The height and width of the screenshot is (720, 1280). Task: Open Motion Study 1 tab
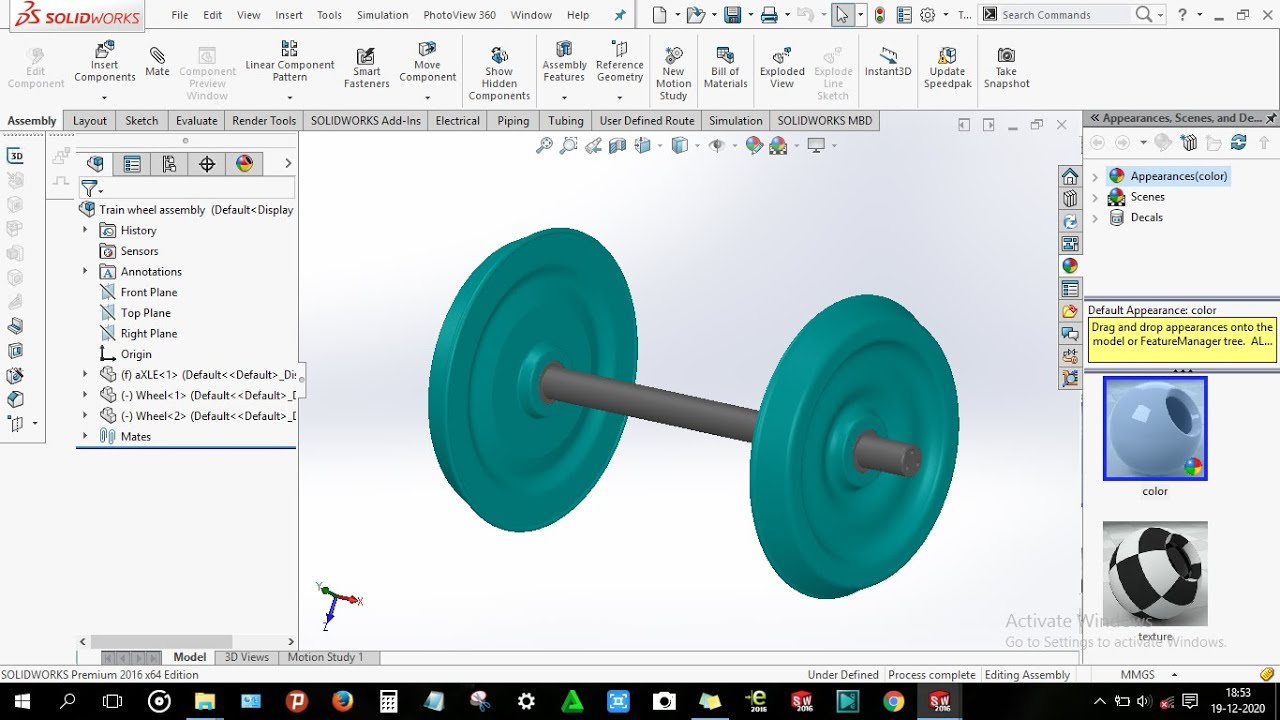[x=325, y=657]
